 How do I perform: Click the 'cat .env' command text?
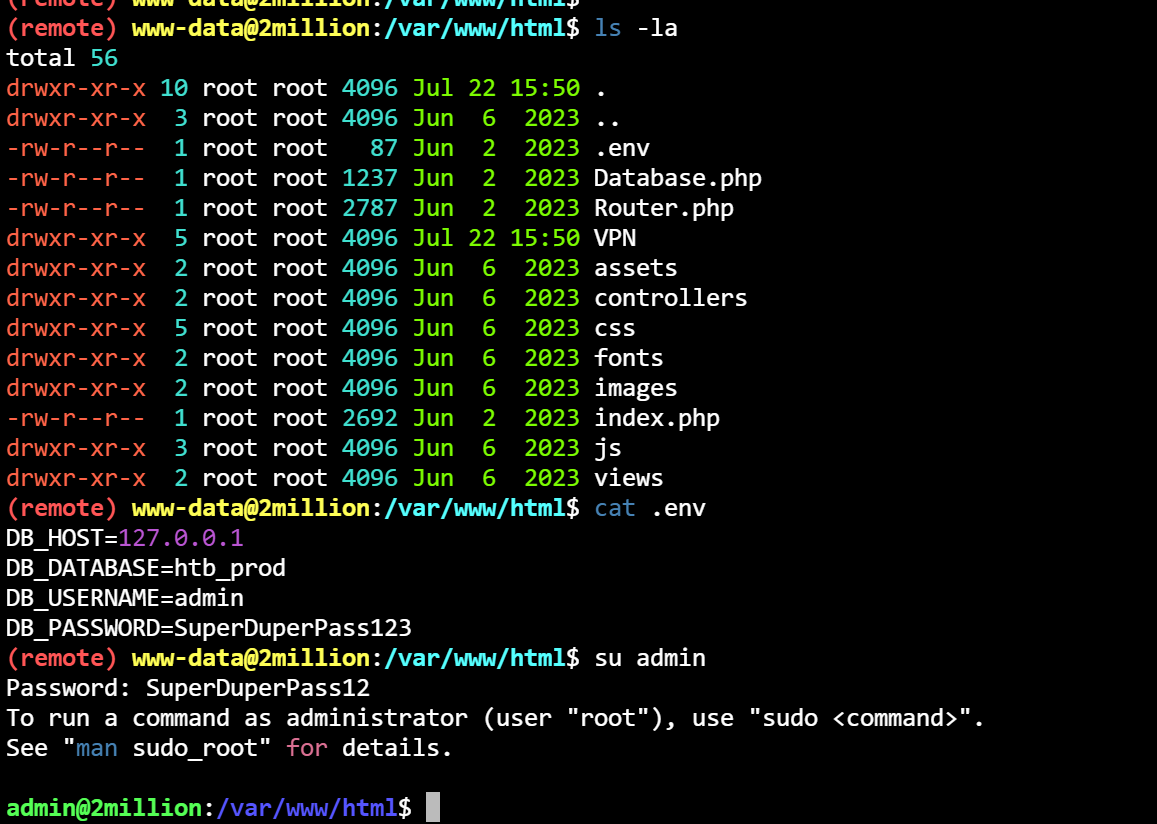[650, 508]
